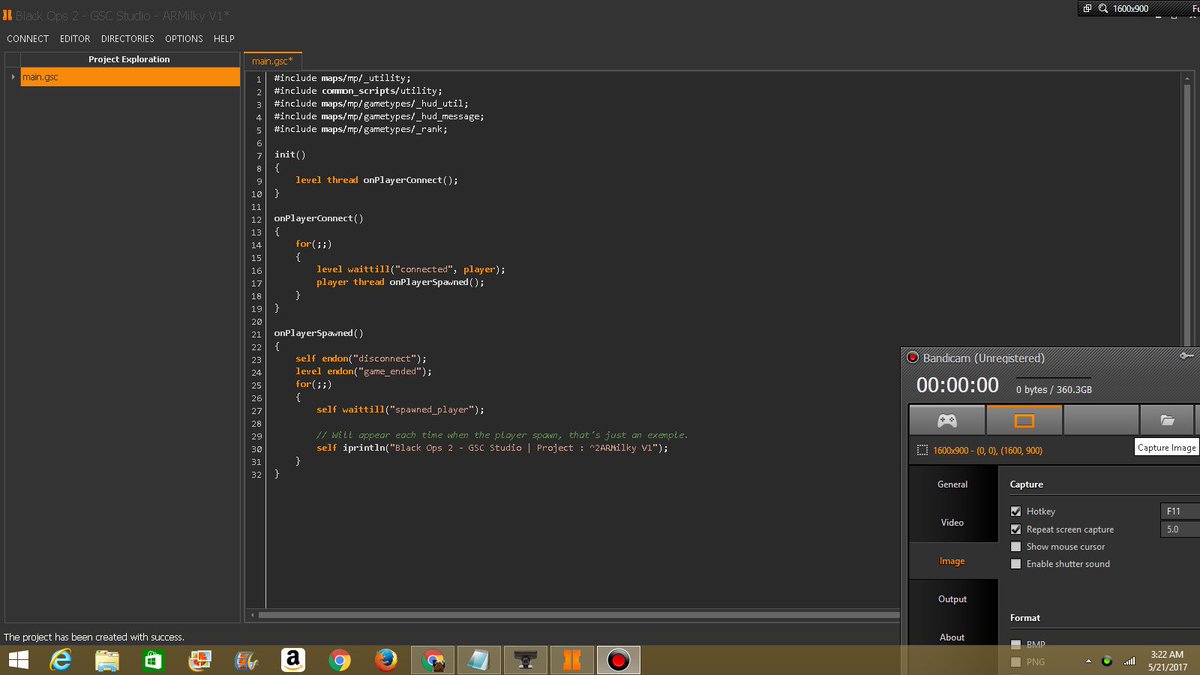Click 'self waittill("spawned_player");' line
The width and height of the screenshot is (1200, 675).
400,410
